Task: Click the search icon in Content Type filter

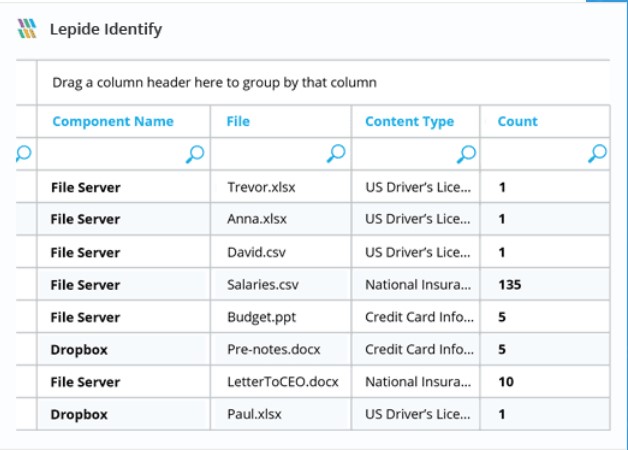Action: click(x=467, y=154)
